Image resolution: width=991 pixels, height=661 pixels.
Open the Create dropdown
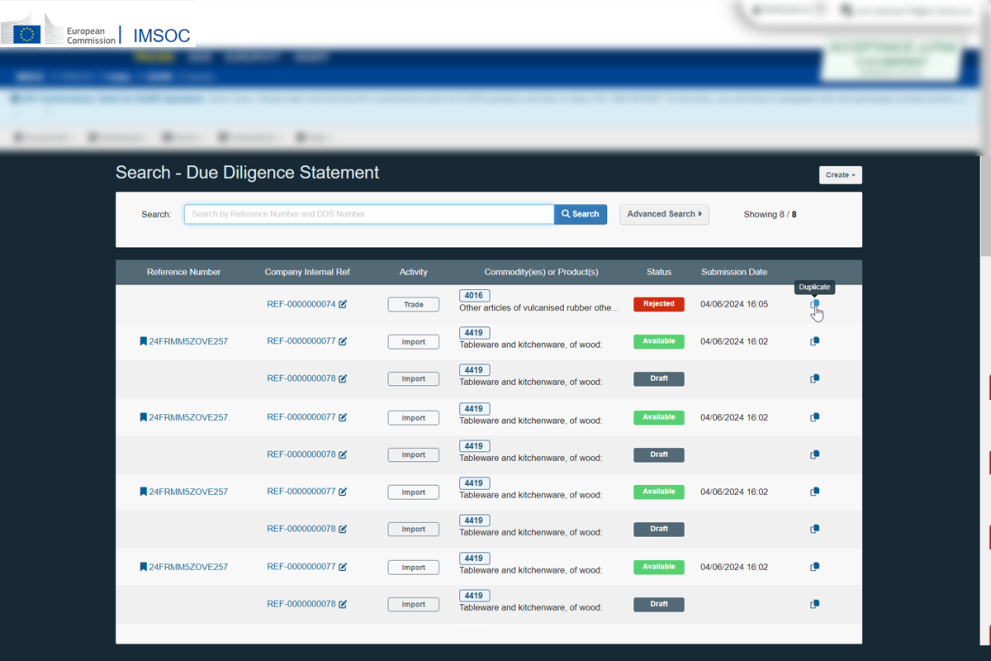pyautogui.click(x=840, y=175)
